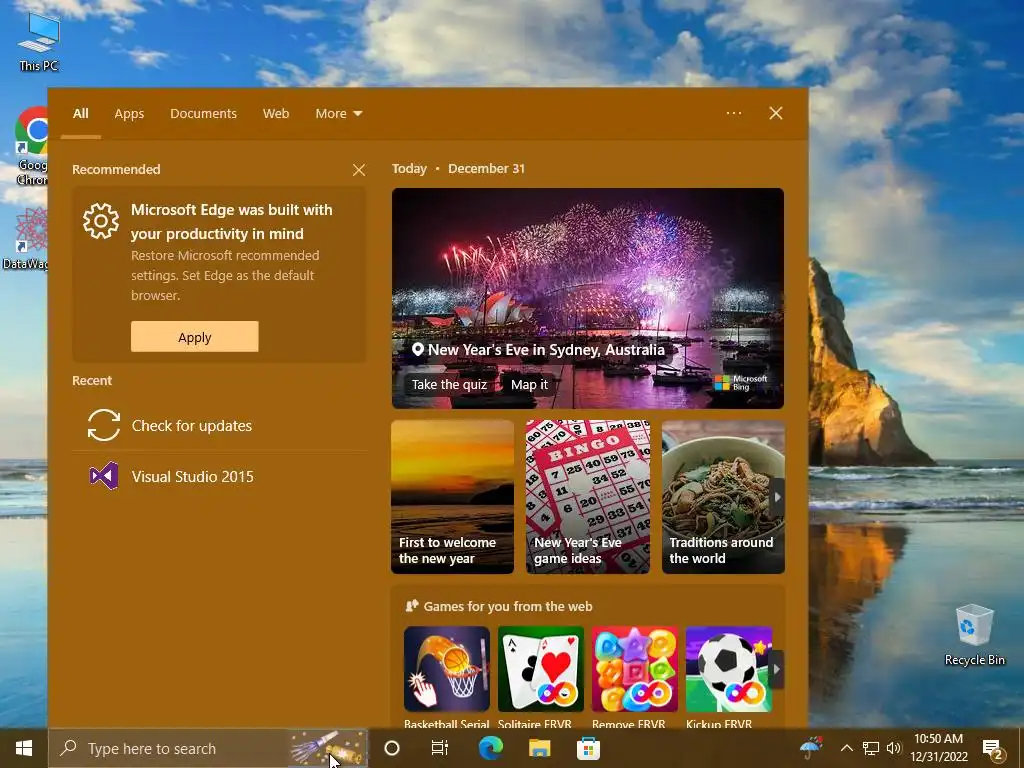Click the Cortana circle icon on taskbar
This screenshot has height=768, width=1024.
pos(392,748)
